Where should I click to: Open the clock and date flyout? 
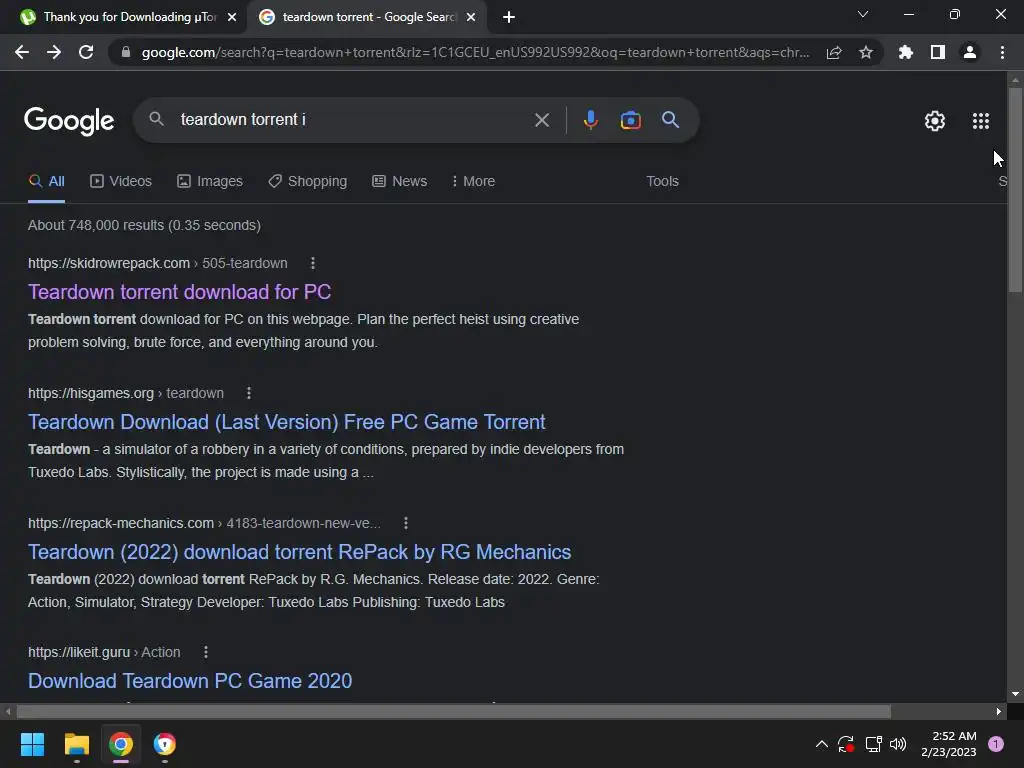coord(948,744)
